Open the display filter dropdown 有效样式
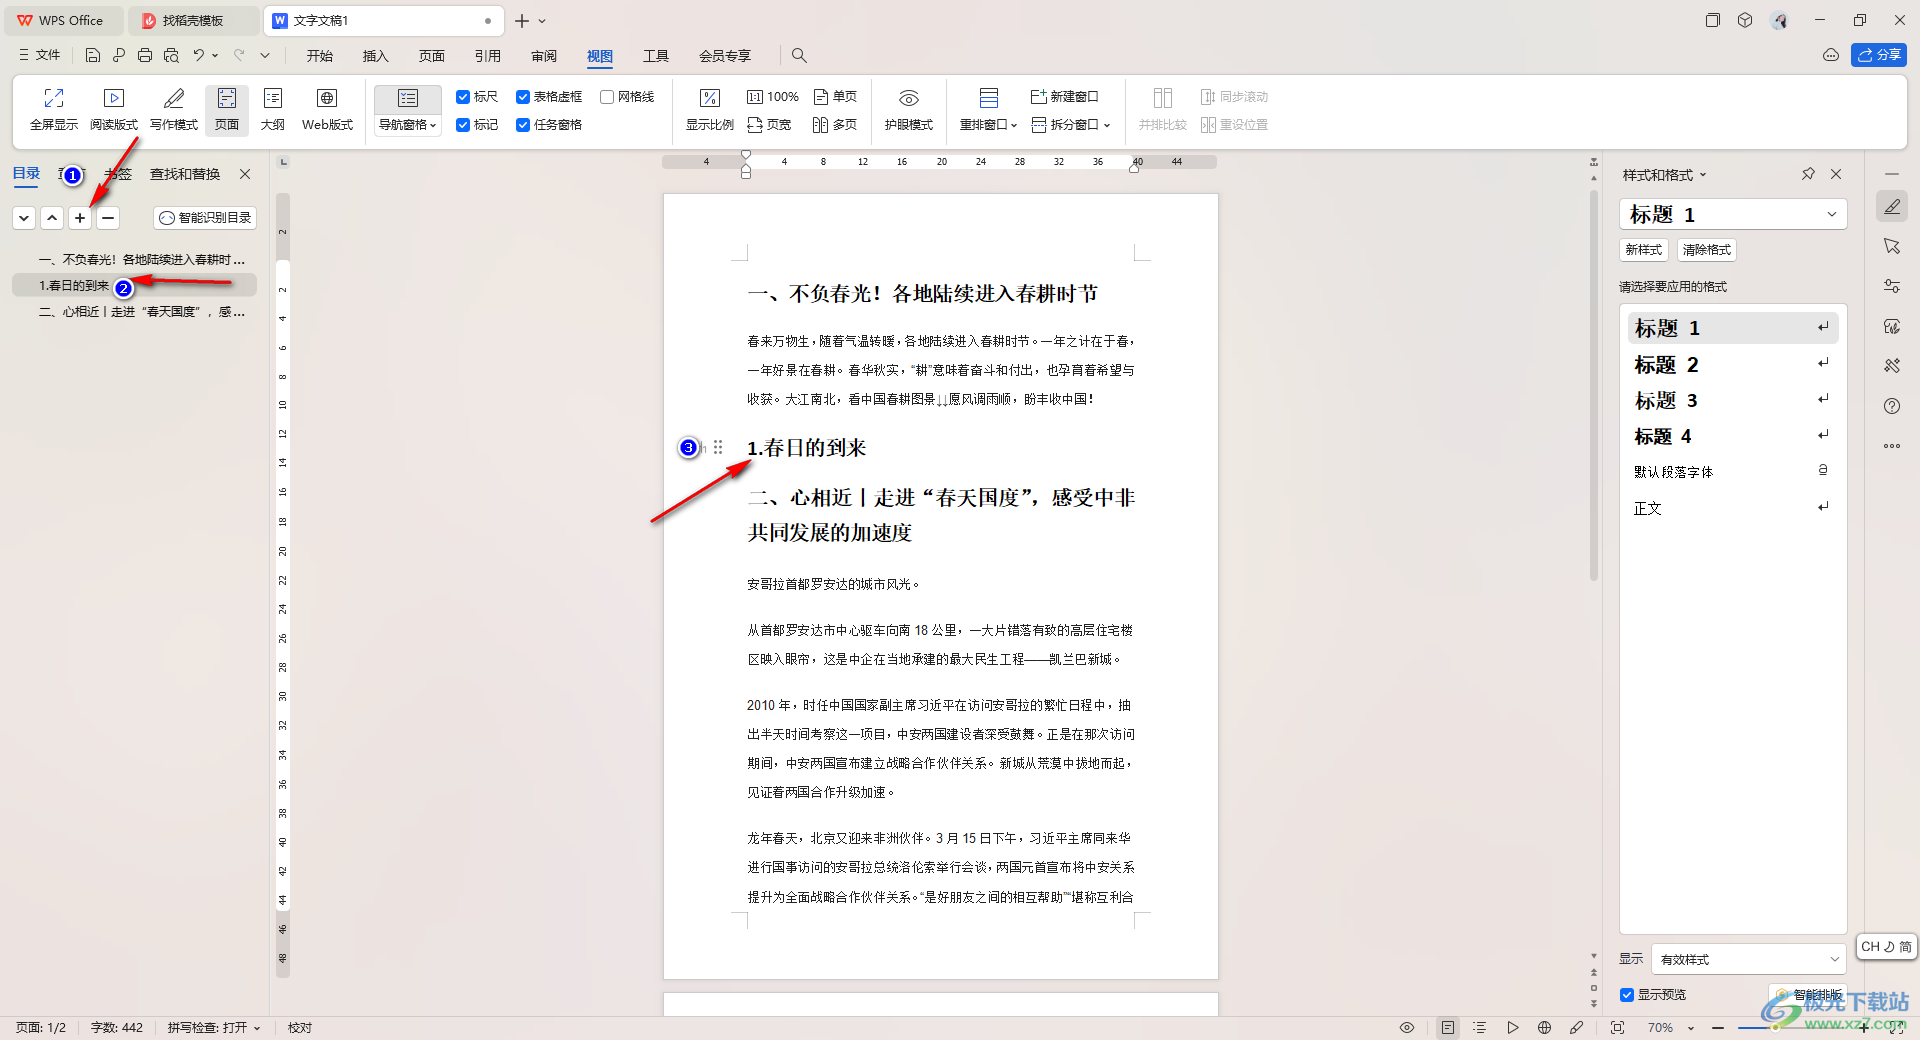Image resolution: width=1920 pixels, height=1040 pixels. coord(1748,959)
